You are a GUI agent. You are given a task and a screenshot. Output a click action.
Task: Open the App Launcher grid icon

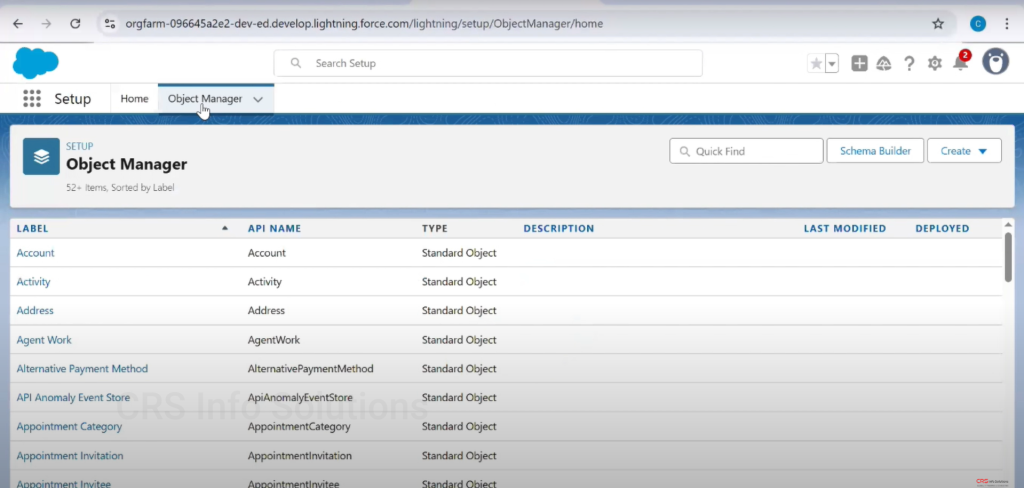coord(32,99)
